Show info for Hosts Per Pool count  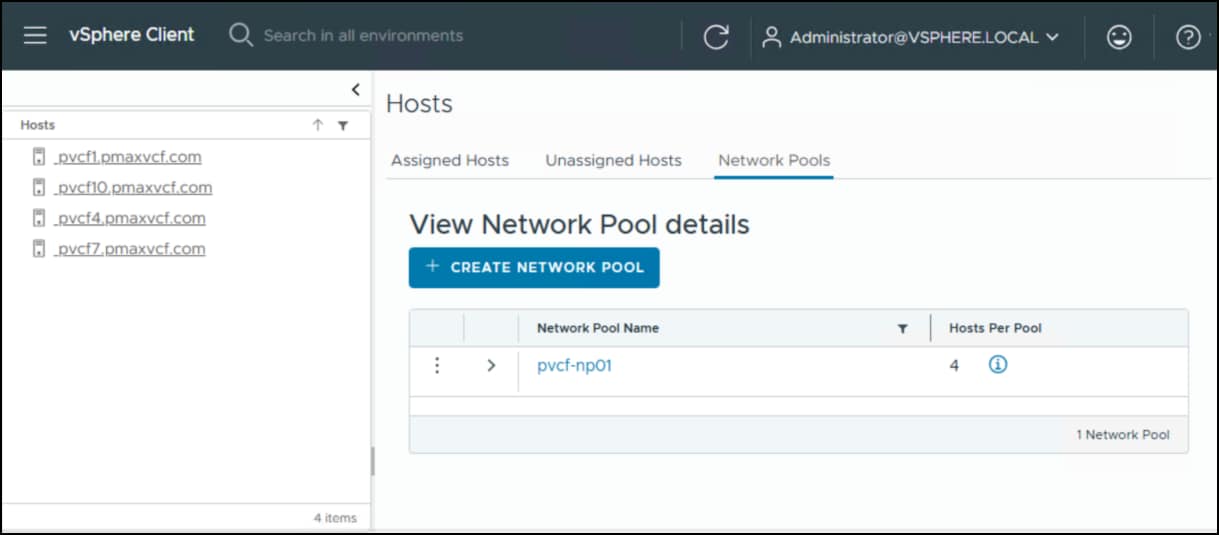(x=998, y=365)
